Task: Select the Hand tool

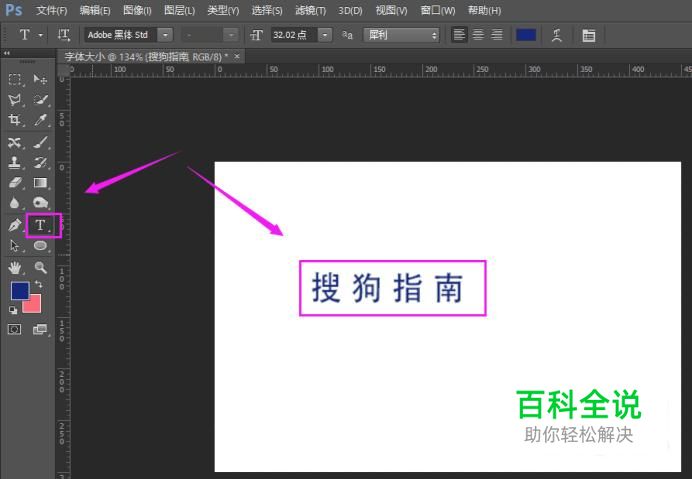Action: [15, 268]
